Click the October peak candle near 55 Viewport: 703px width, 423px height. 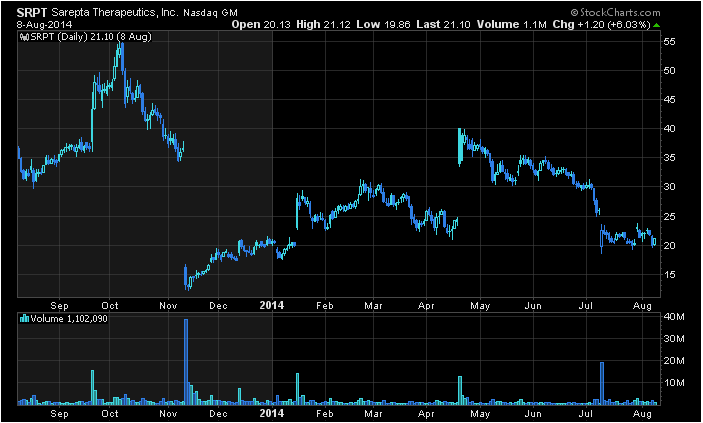(x=122, y=58)
